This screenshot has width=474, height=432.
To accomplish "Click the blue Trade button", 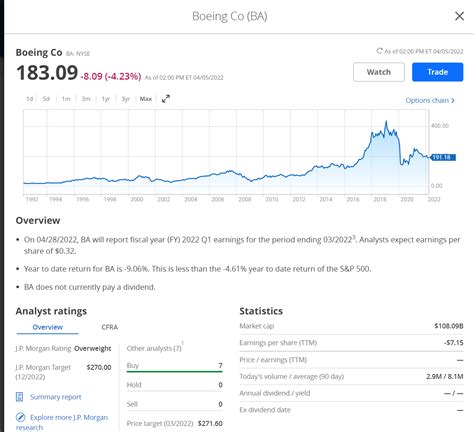I will coord(437,72).
